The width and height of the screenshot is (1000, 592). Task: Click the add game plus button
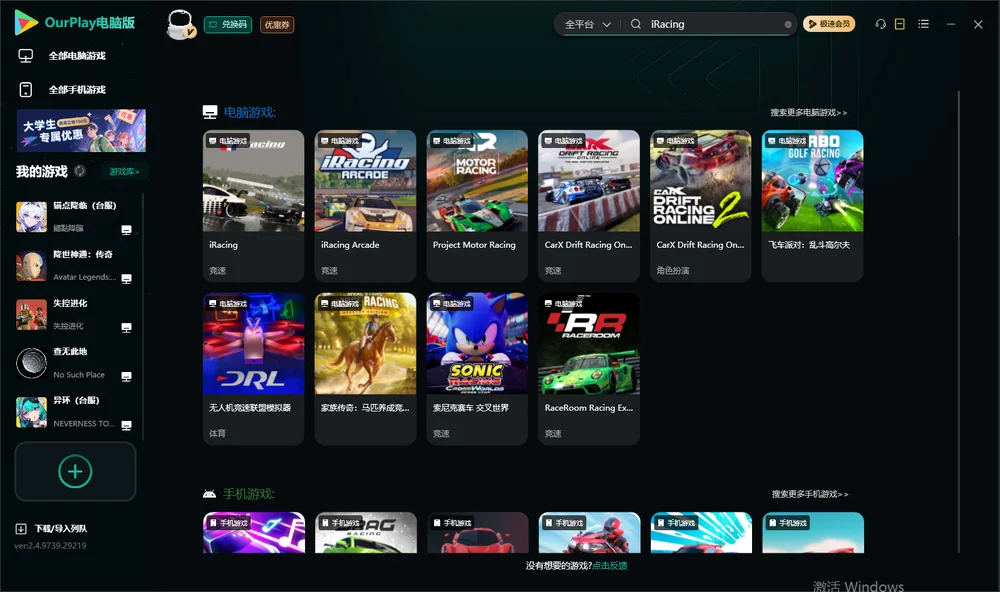75,471
